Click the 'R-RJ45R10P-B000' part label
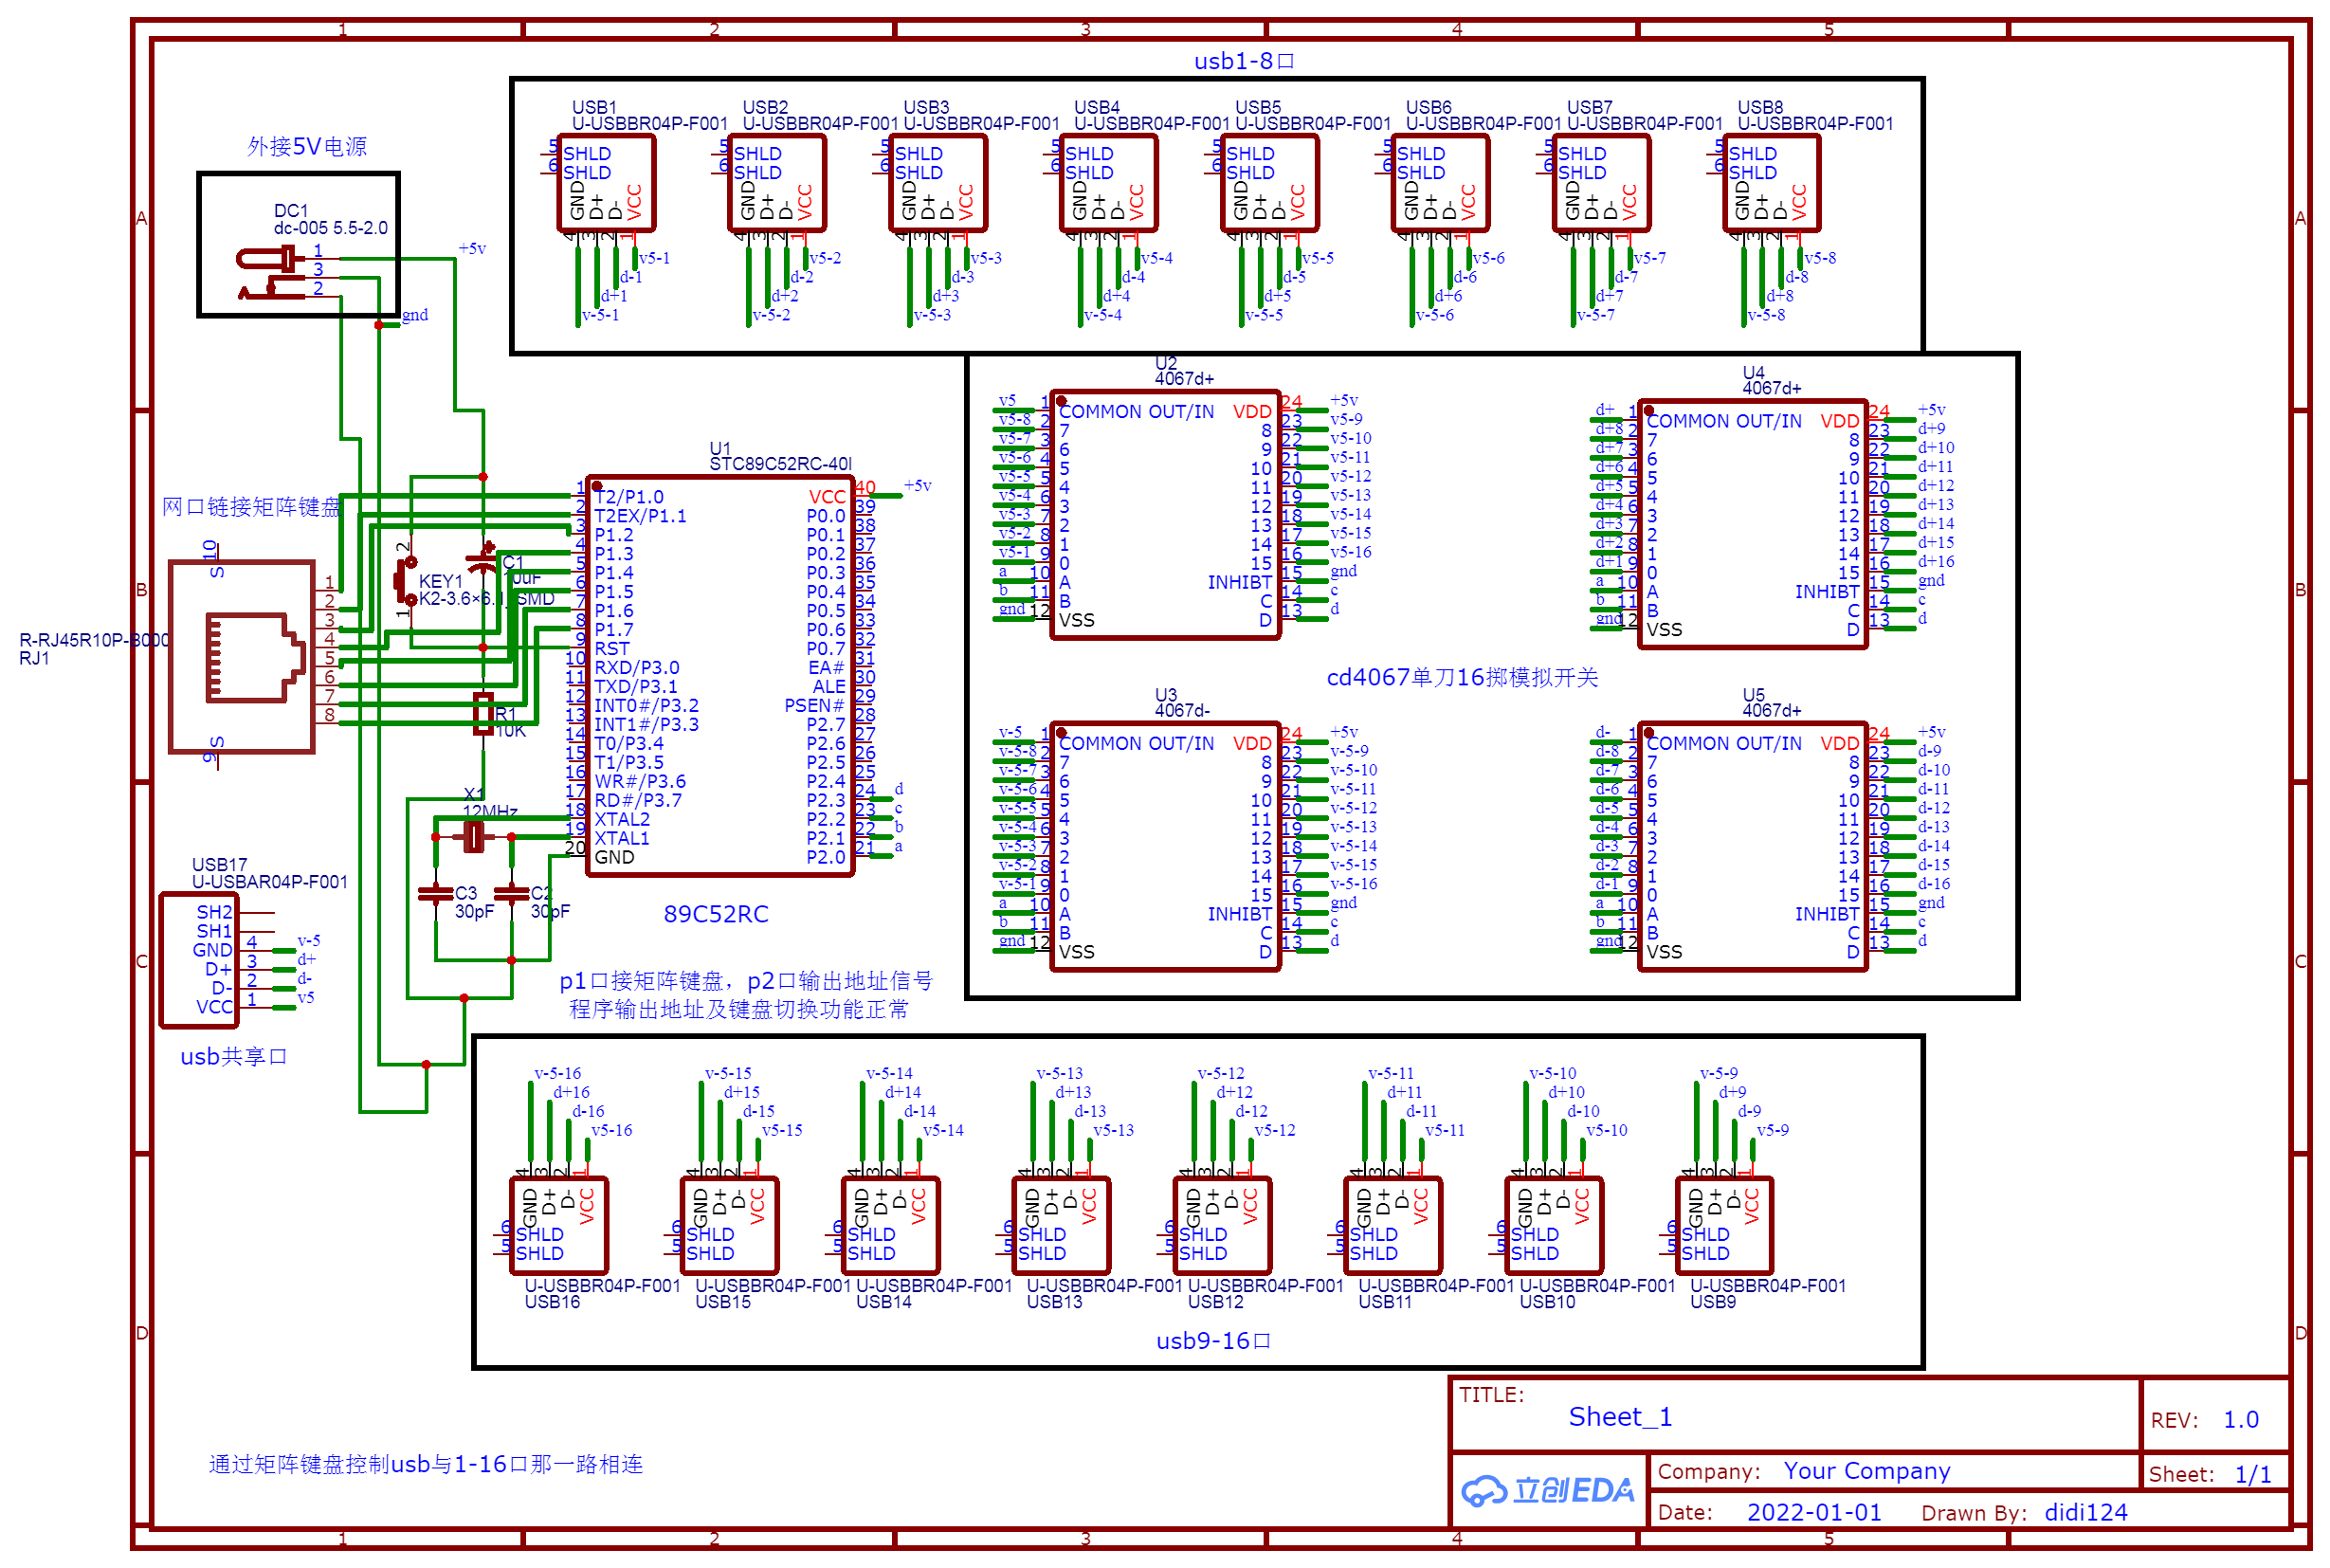Screen dimensions: 2330x1568 coord(94,640)
